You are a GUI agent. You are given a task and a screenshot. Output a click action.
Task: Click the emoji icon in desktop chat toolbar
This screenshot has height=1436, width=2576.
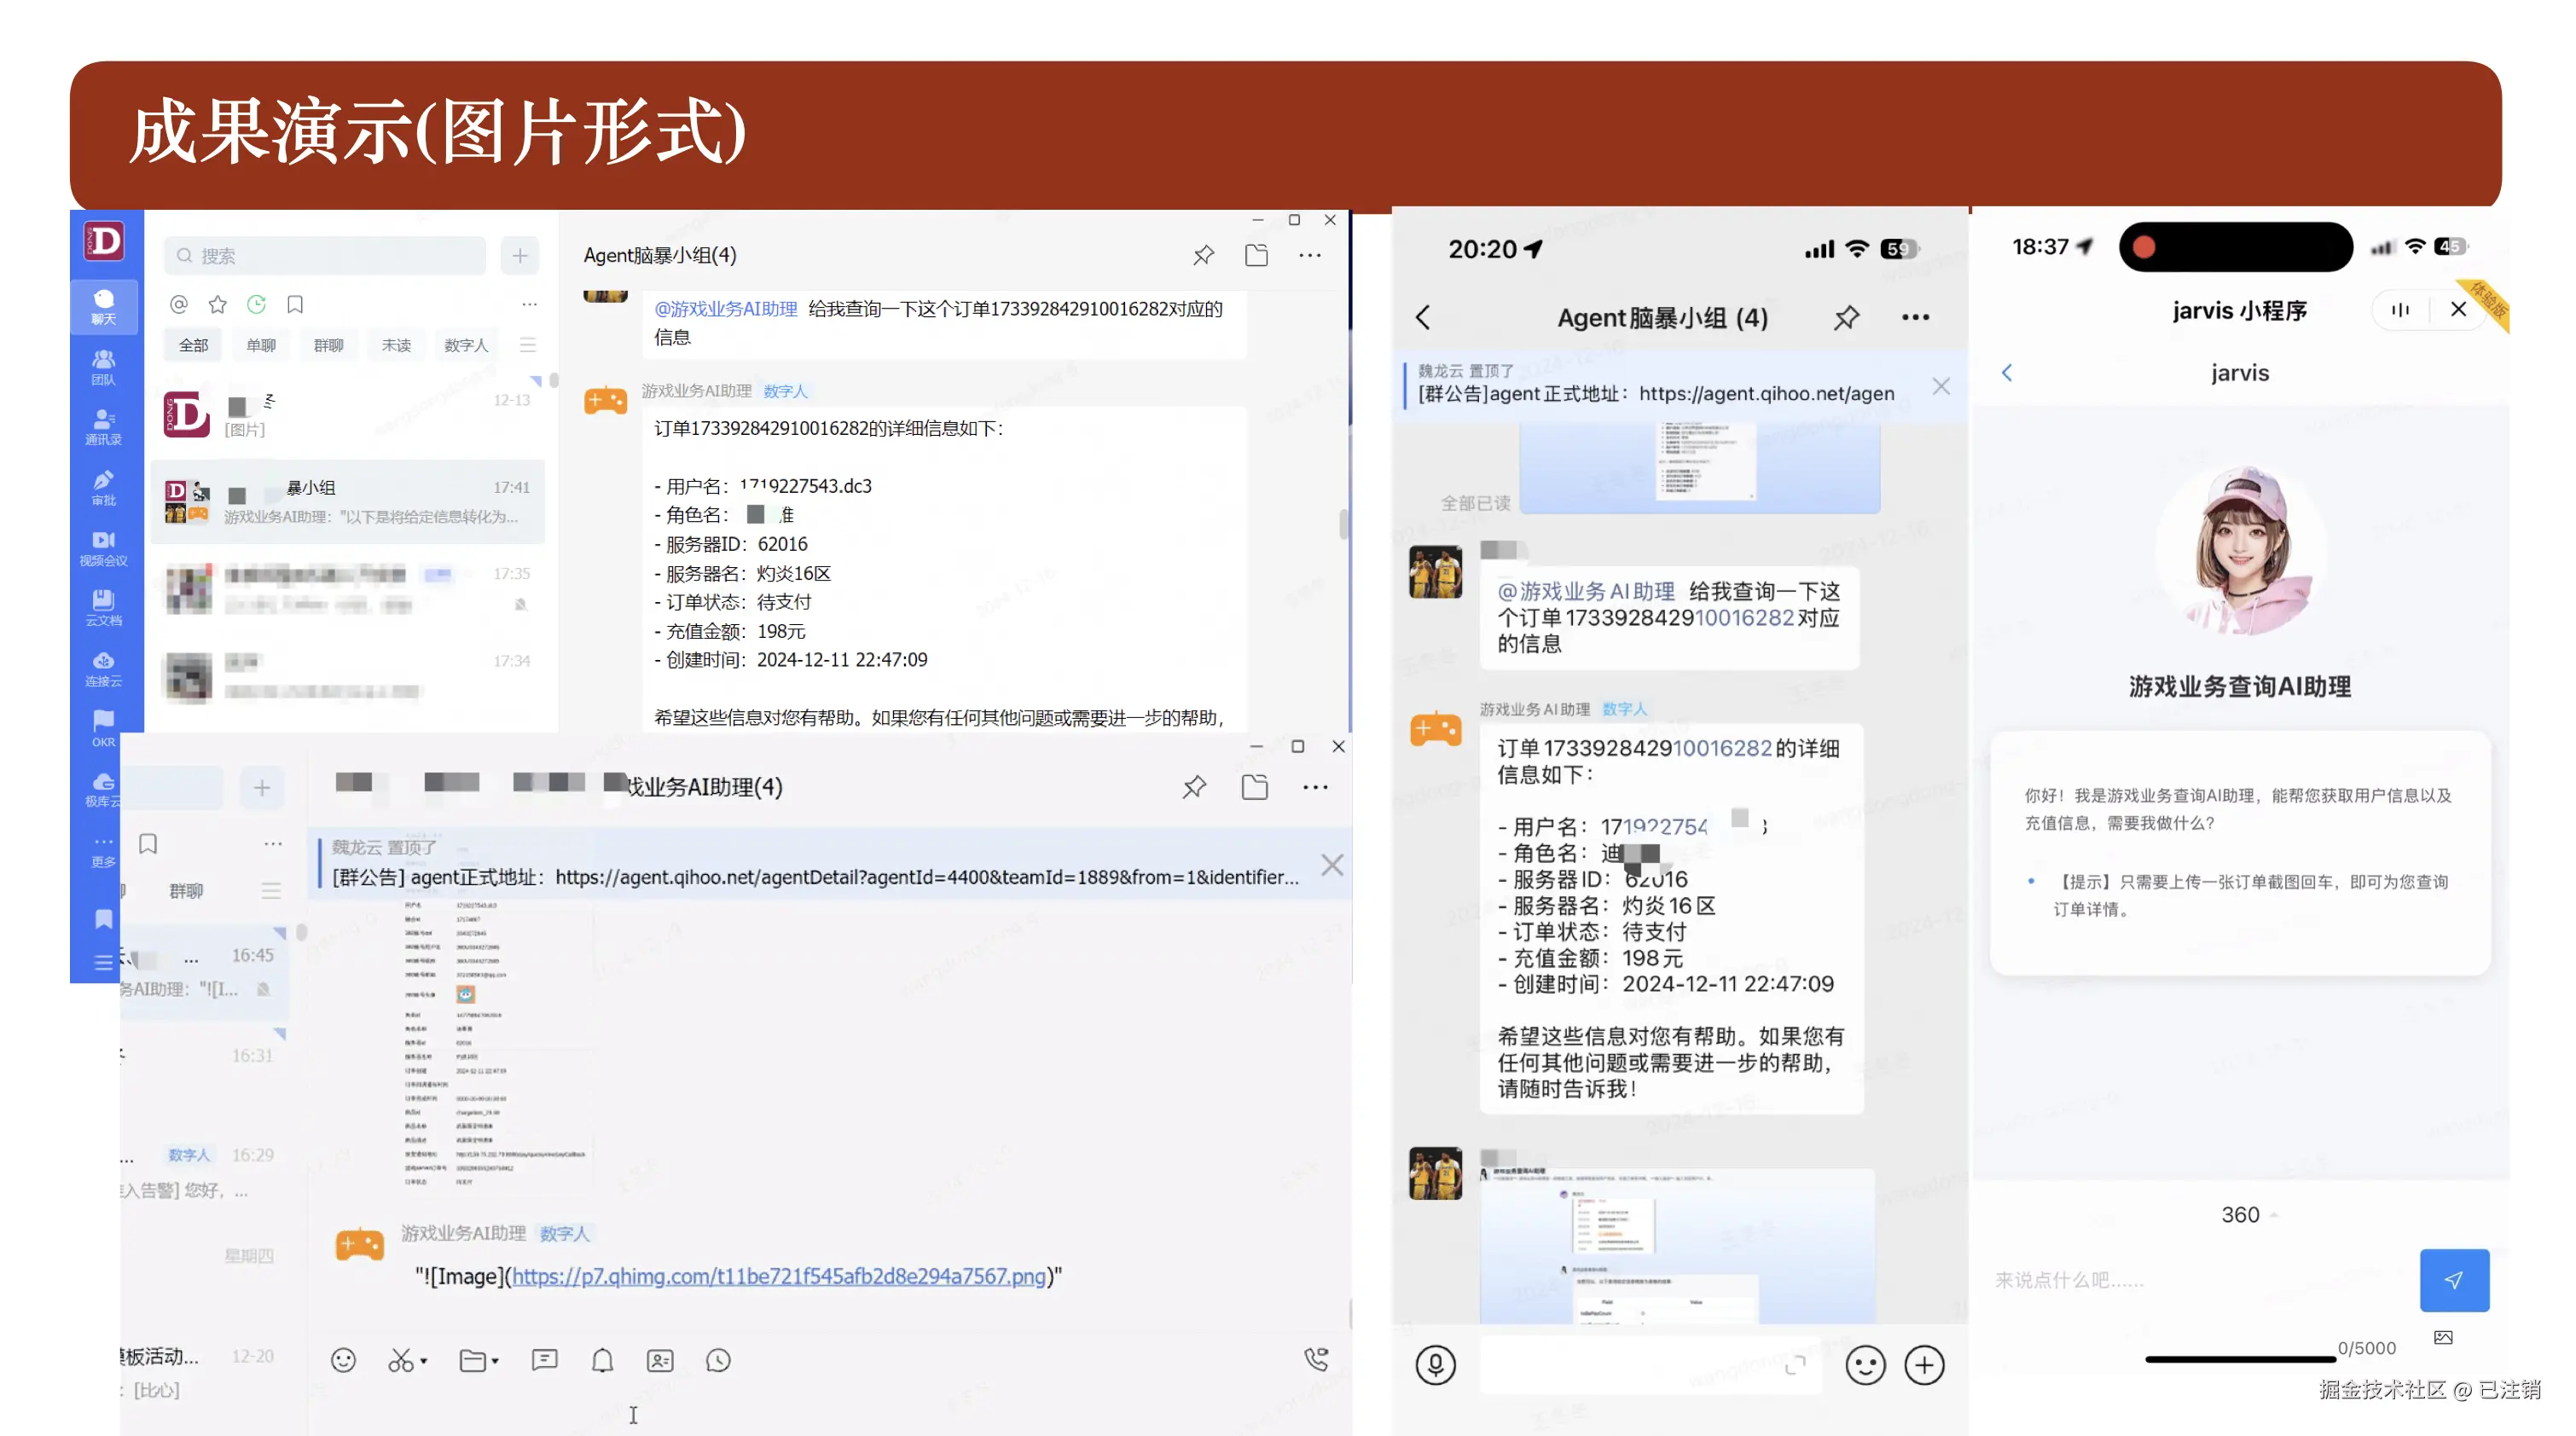[x=343, y=1360]
